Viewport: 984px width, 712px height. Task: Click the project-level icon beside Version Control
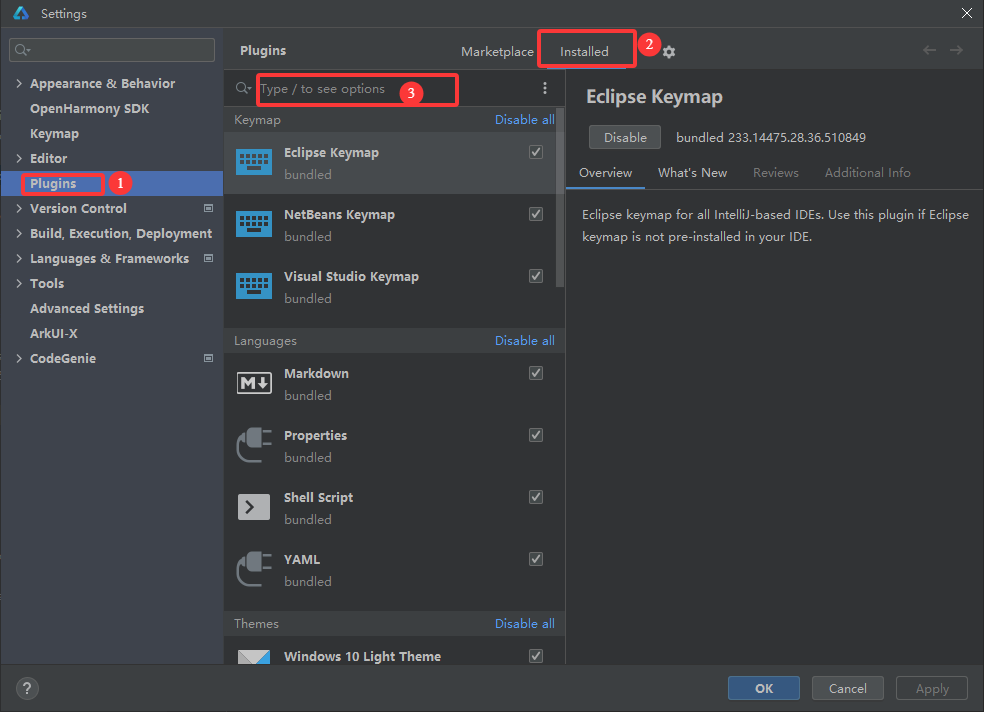pos(208,208)
